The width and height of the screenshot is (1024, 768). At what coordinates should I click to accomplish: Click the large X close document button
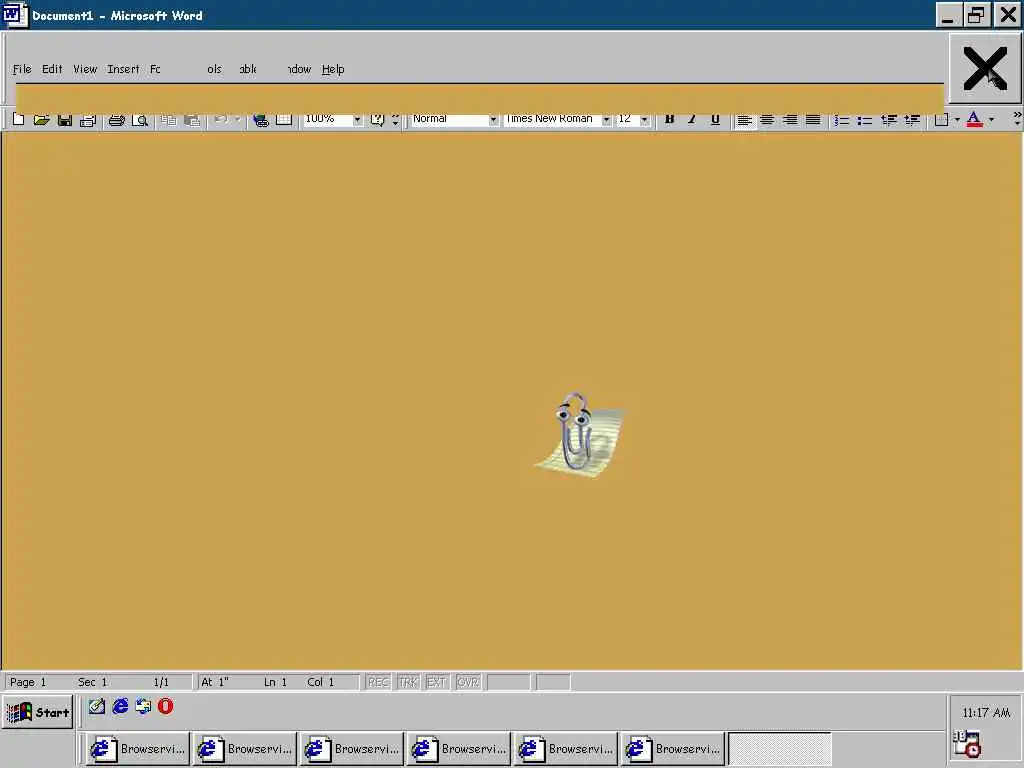point(985,69)
